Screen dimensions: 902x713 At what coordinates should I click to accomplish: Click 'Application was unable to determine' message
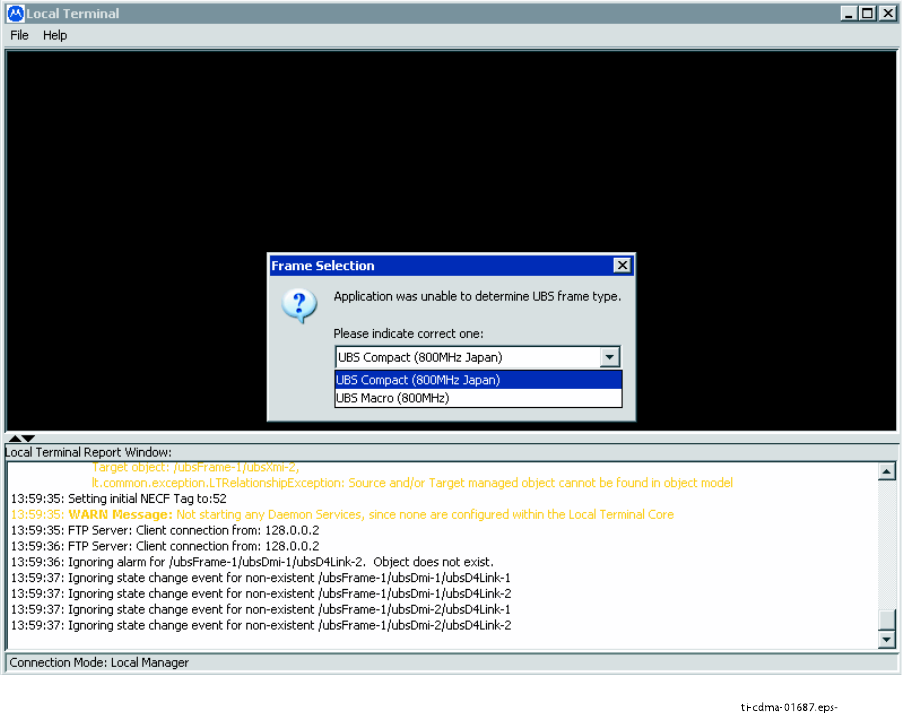[x=477, y=296]
